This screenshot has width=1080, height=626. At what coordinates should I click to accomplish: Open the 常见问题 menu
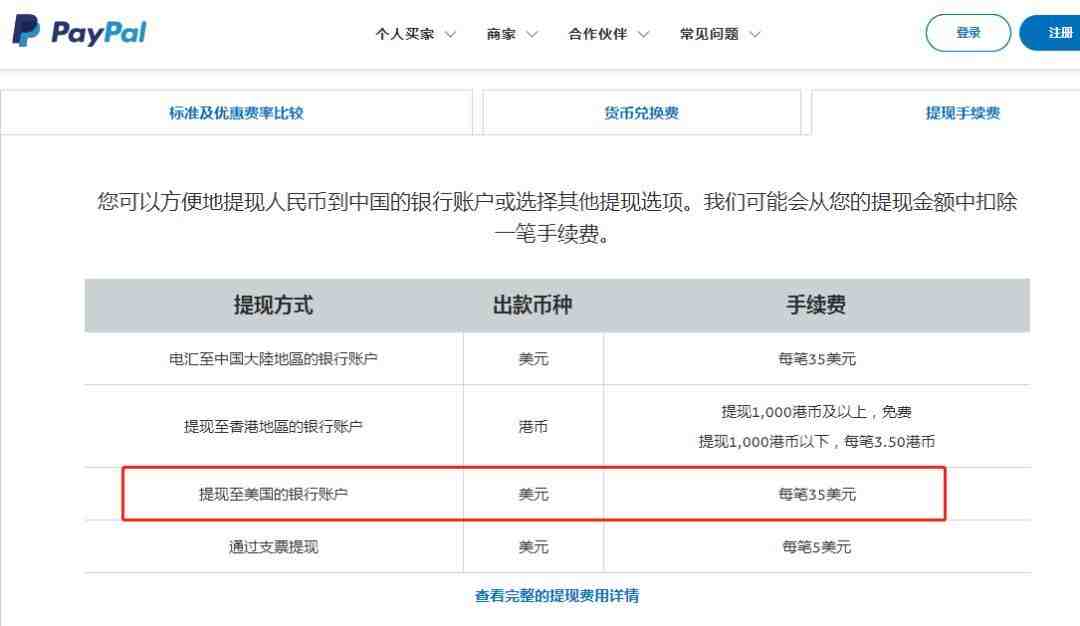coord(709,34)
